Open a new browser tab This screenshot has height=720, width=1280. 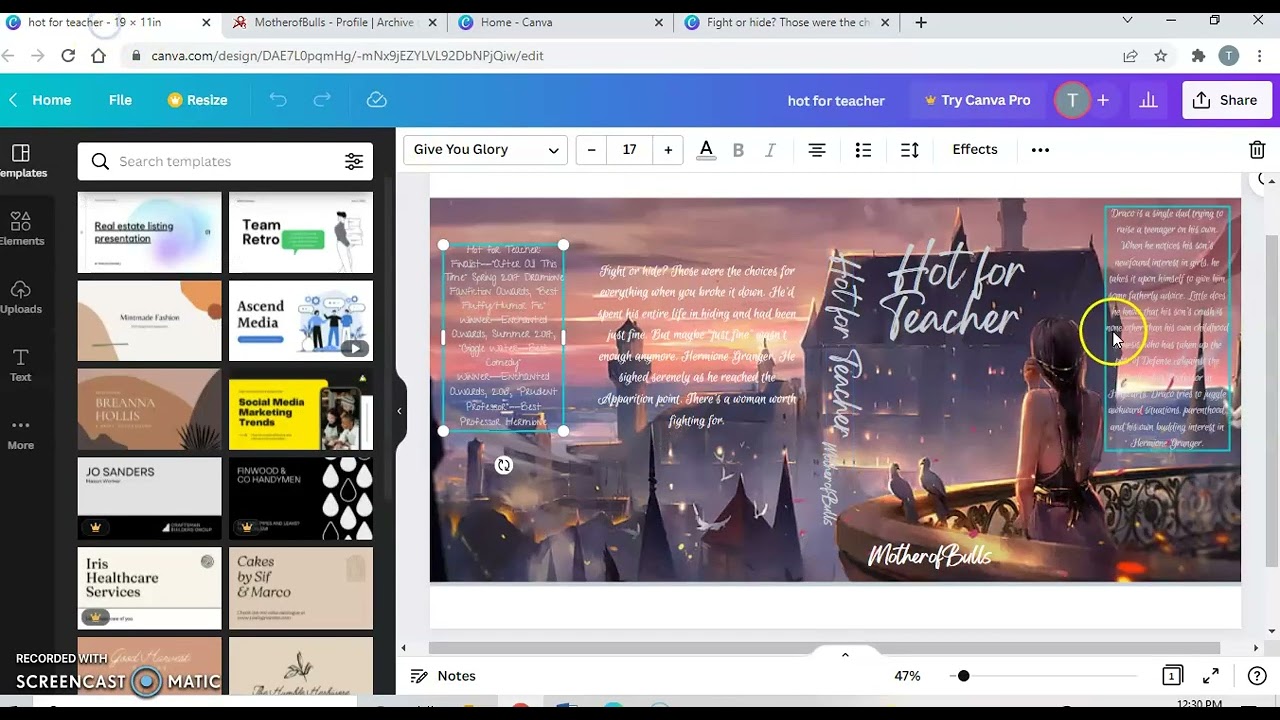921,22
